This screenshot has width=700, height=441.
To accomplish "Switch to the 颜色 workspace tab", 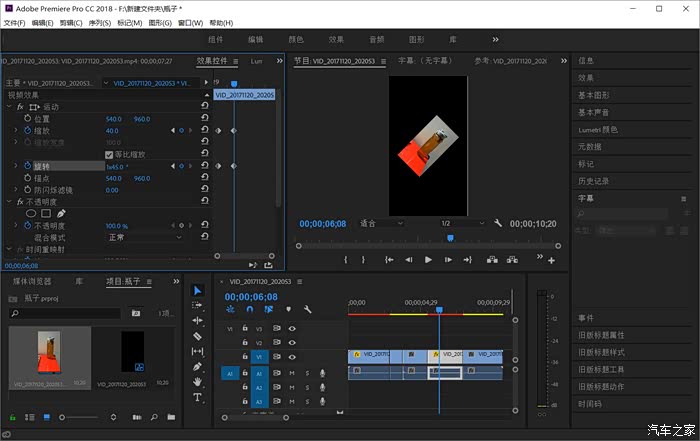I will [296, 40].
